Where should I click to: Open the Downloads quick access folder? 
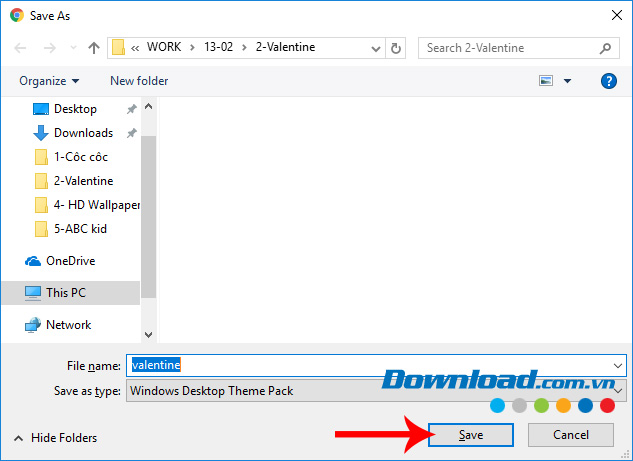[x=83, y=133]
